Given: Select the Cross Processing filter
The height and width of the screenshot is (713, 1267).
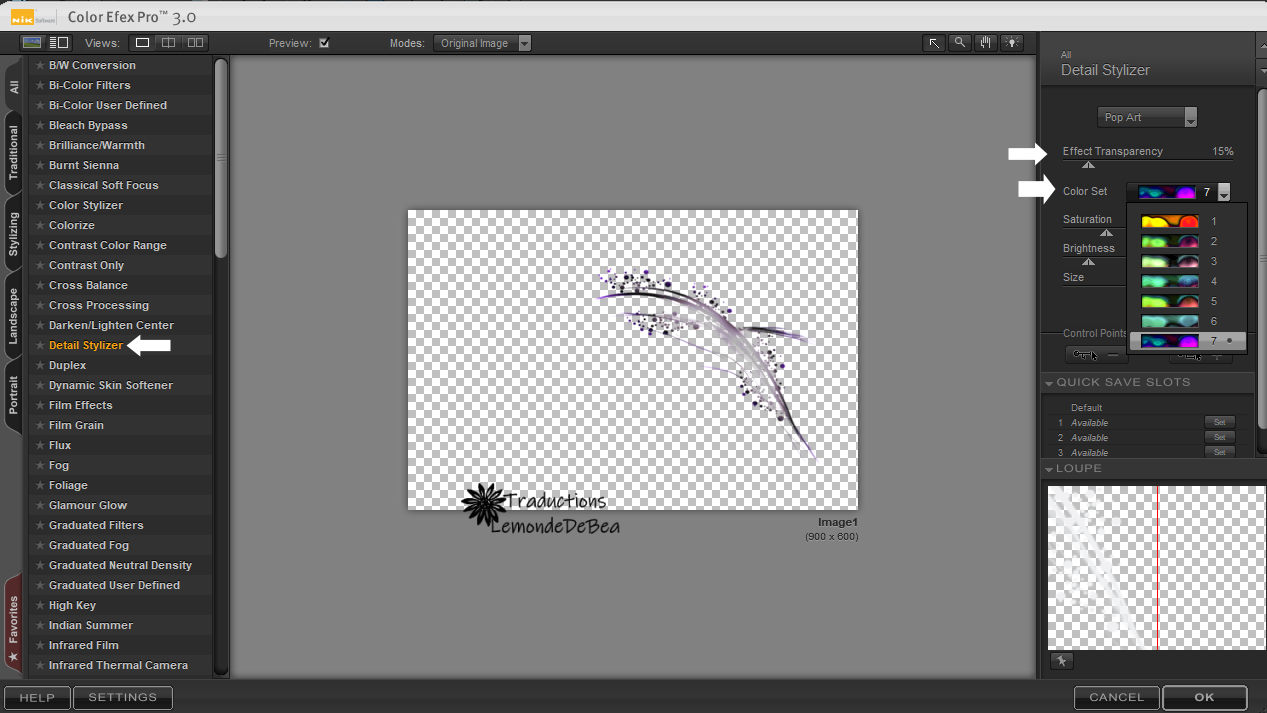Looking at the screenshot, I should (121, 305).
